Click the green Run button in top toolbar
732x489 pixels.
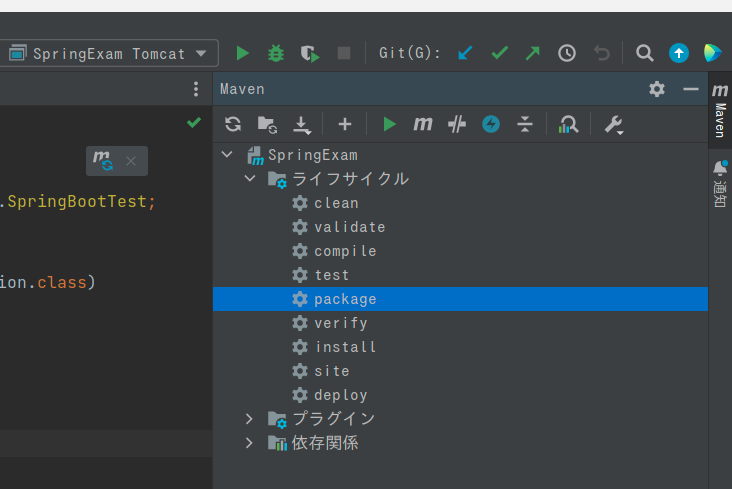(242, 53)
